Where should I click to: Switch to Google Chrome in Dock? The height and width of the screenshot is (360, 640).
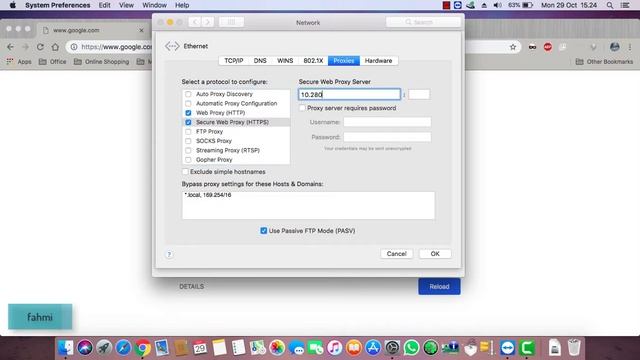(142, 348)
